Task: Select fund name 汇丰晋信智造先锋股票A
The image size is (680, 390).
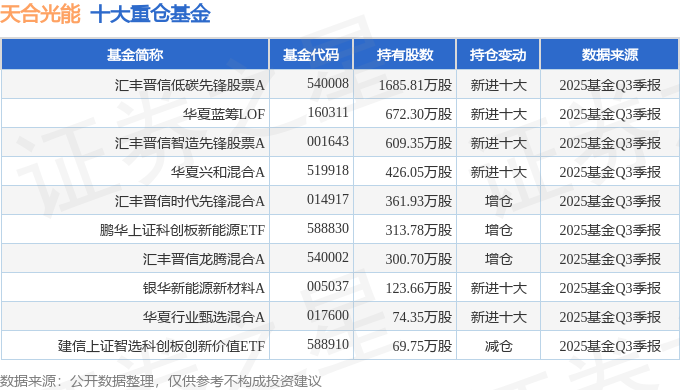Action: click(x=190, y=143)
